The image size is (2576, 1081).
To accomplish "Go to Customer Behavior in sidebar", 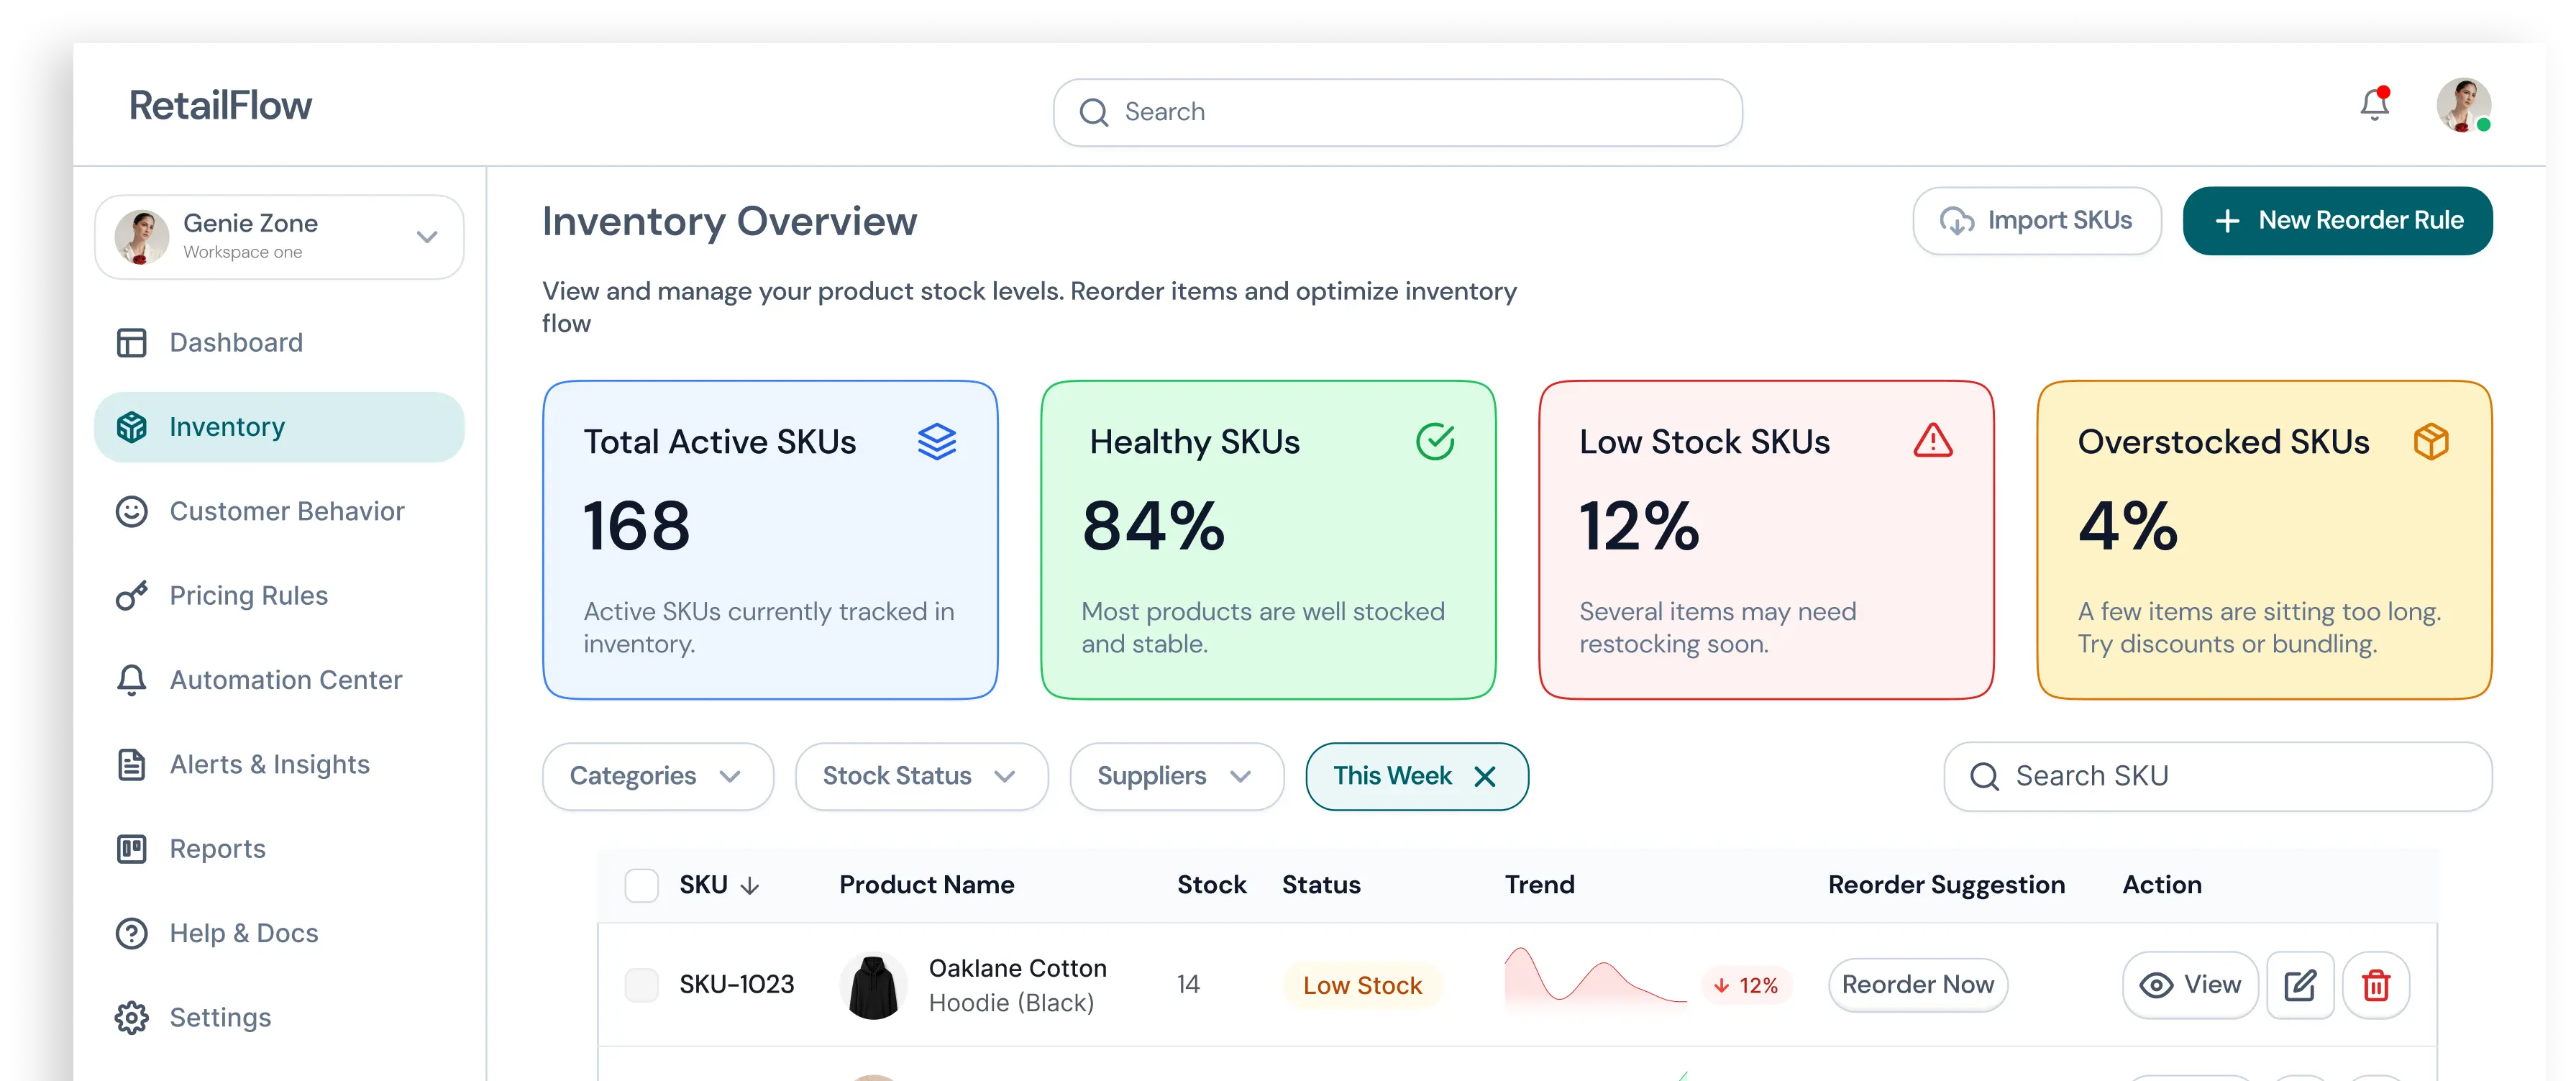I will click(x=286, y=511).
